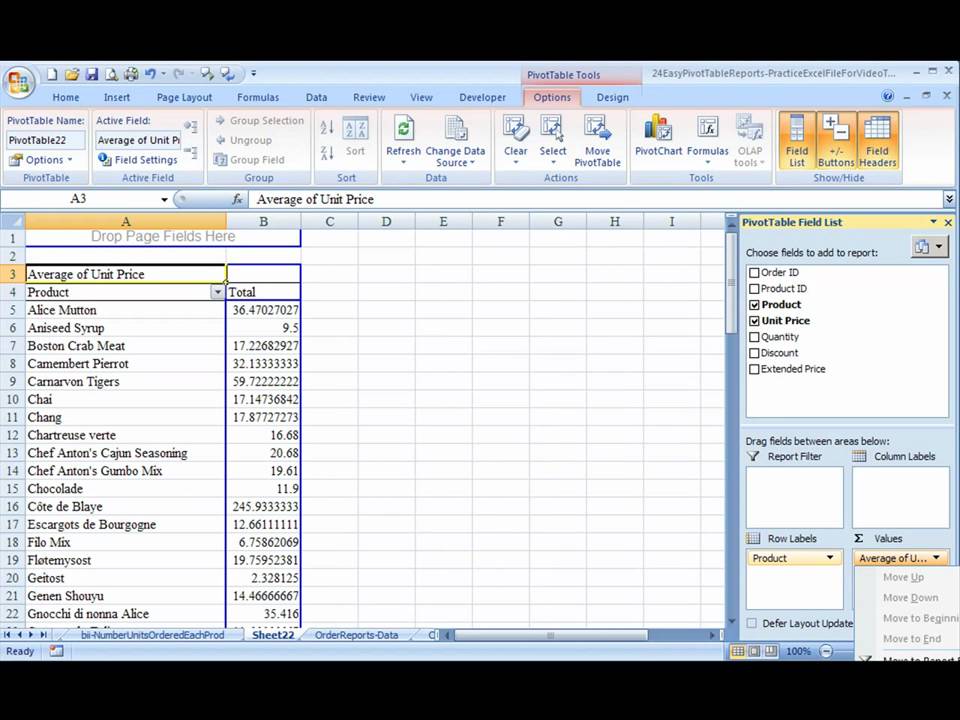Check the Discount field

click(x=754, y=353)
